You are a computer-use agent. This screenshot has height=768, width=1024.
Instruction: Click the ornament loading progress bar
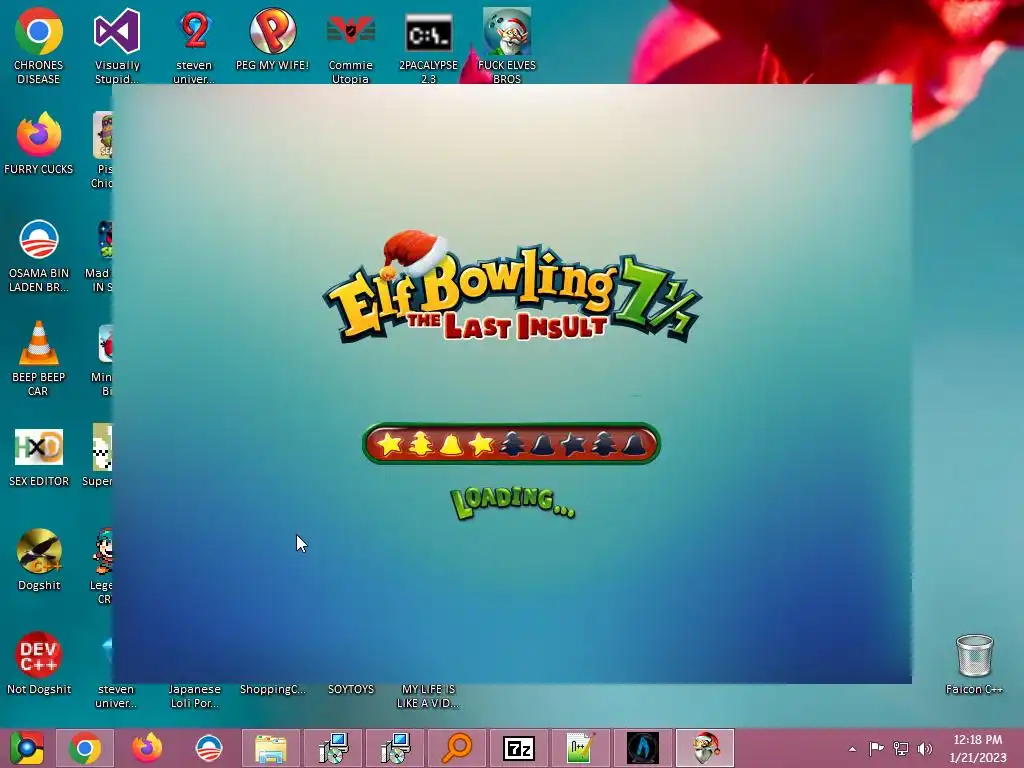(511, 444)
